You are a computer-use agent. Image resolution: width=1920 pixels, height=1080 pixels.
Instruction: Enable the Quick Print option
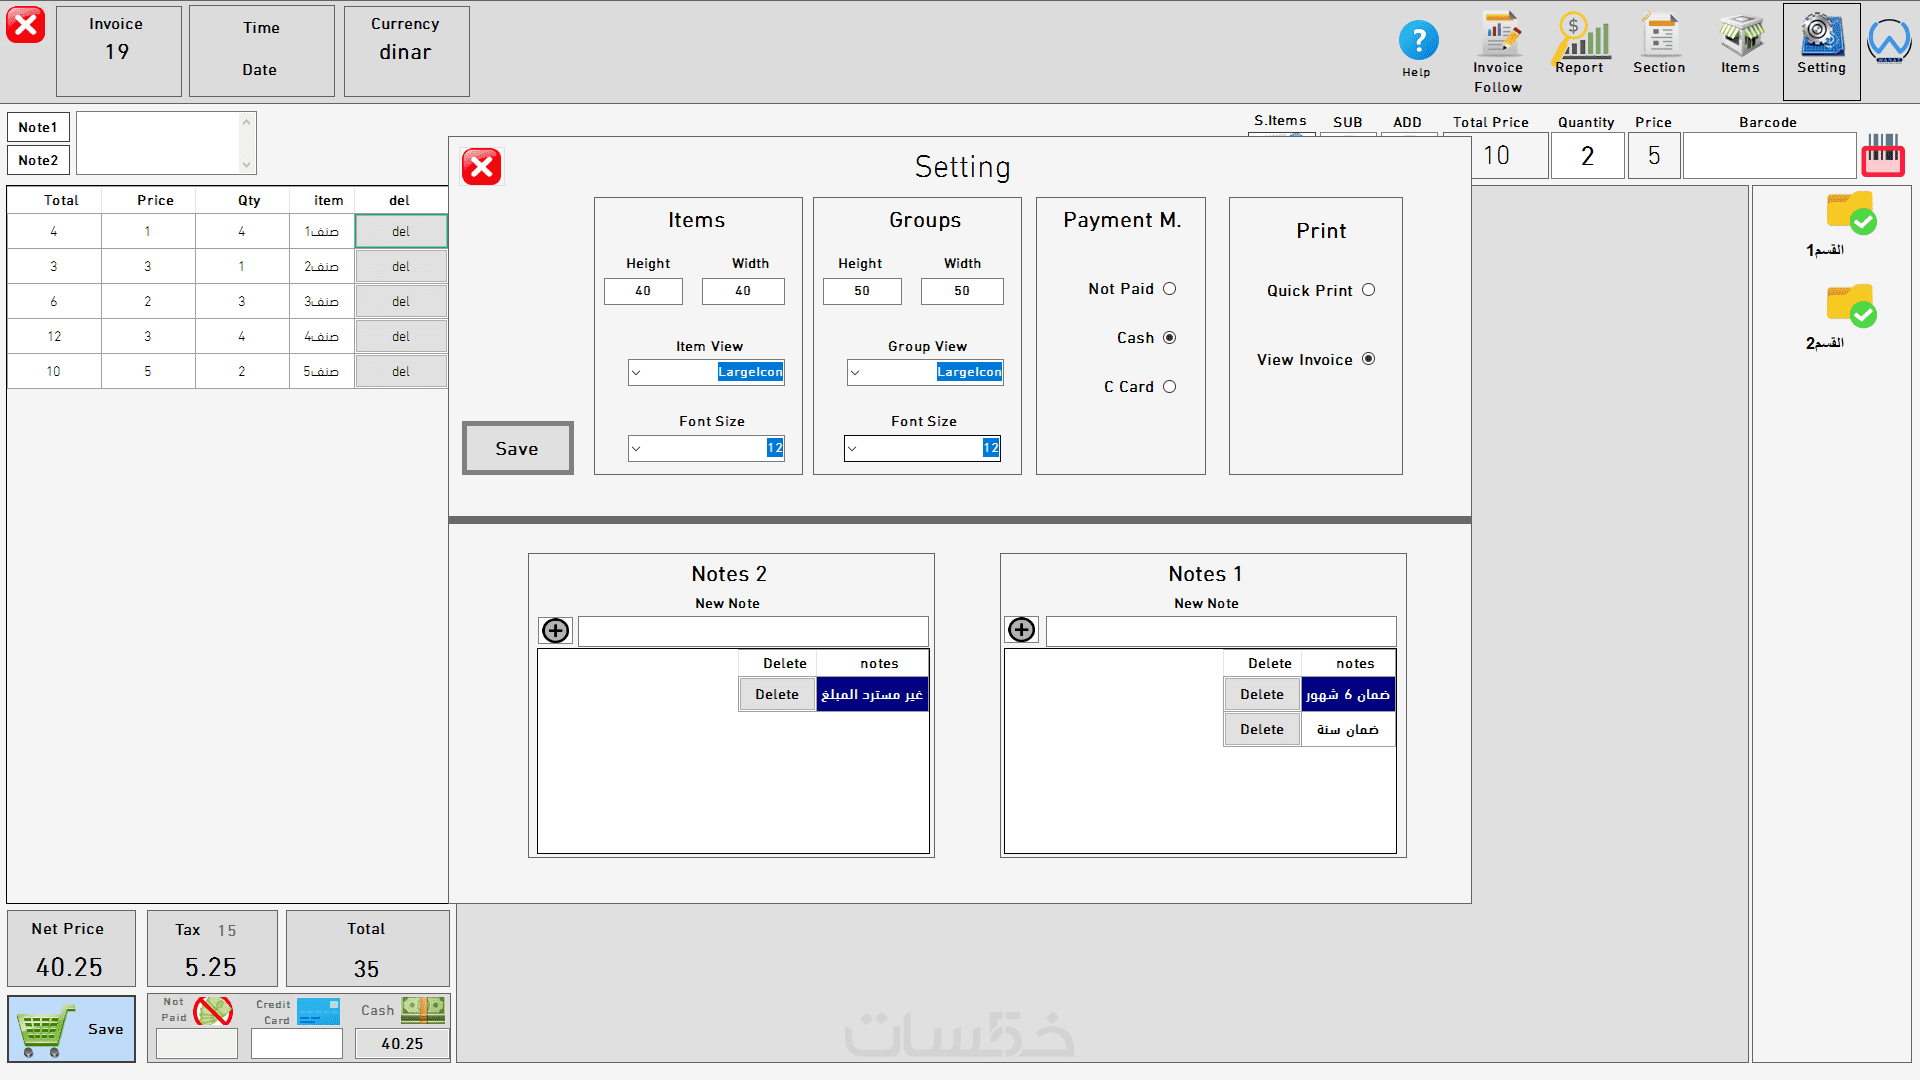click(1368, 290)
